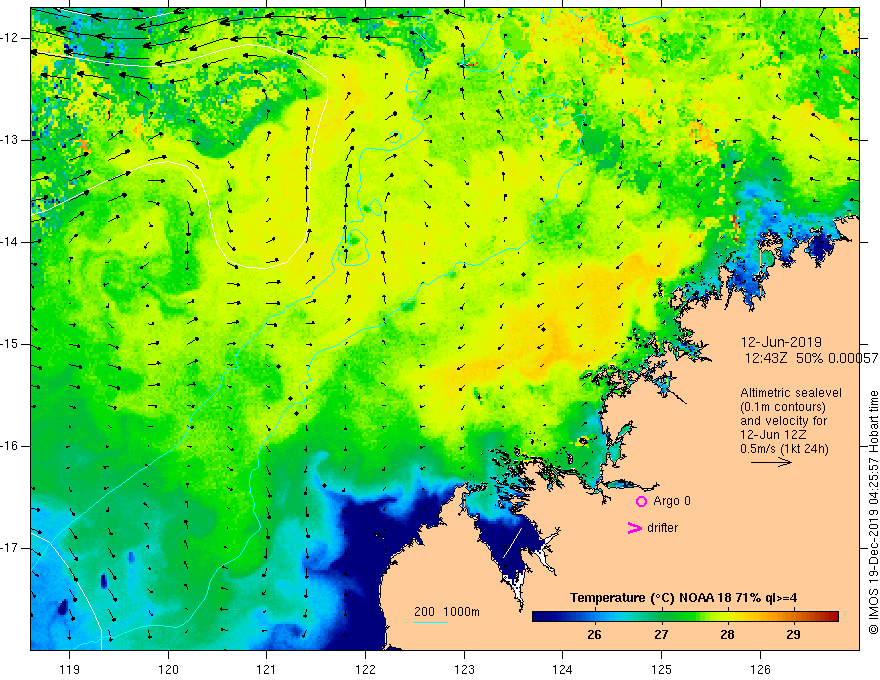Image resolution: width=880 pixels, height=680 pixels.
Task: Click longitude label 124 on bottom axis
Action: click(x=562, y=669)
